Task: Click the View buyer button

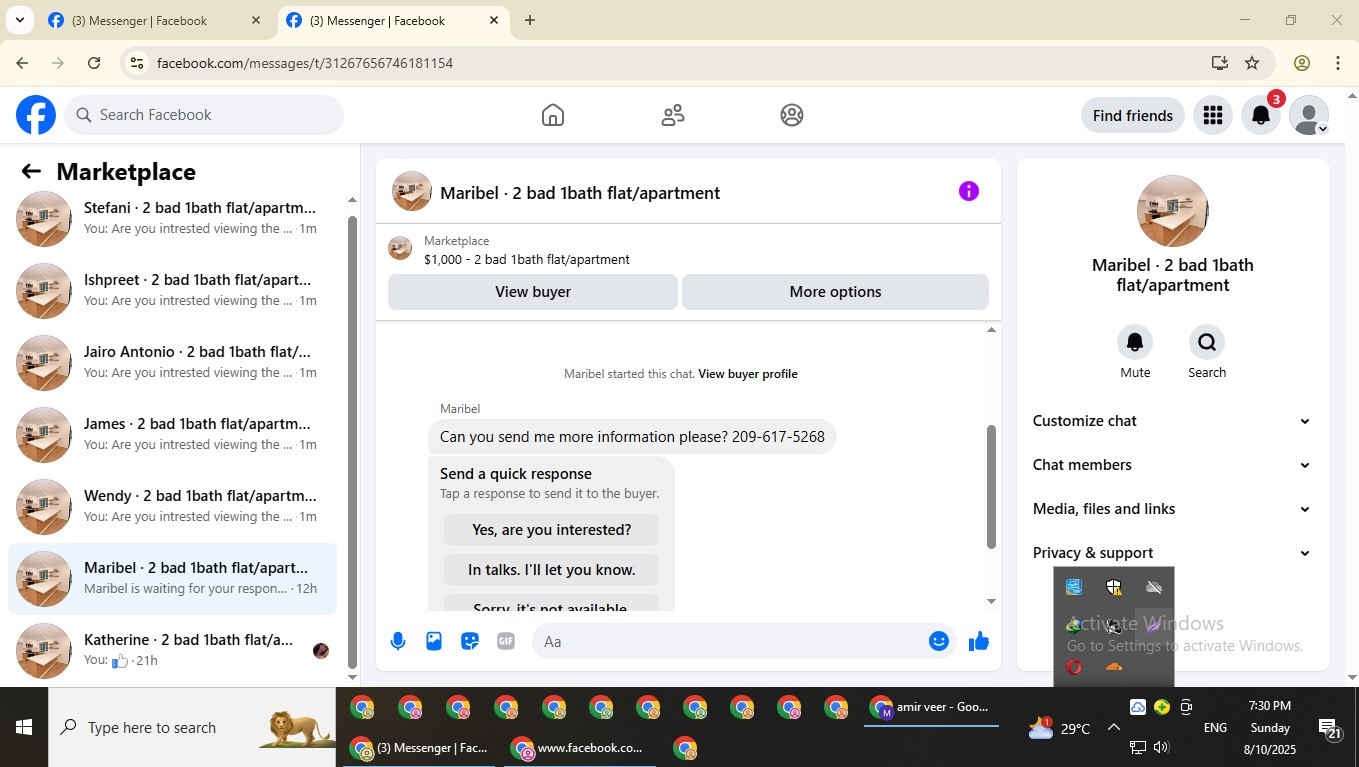Action: point(533,292)
